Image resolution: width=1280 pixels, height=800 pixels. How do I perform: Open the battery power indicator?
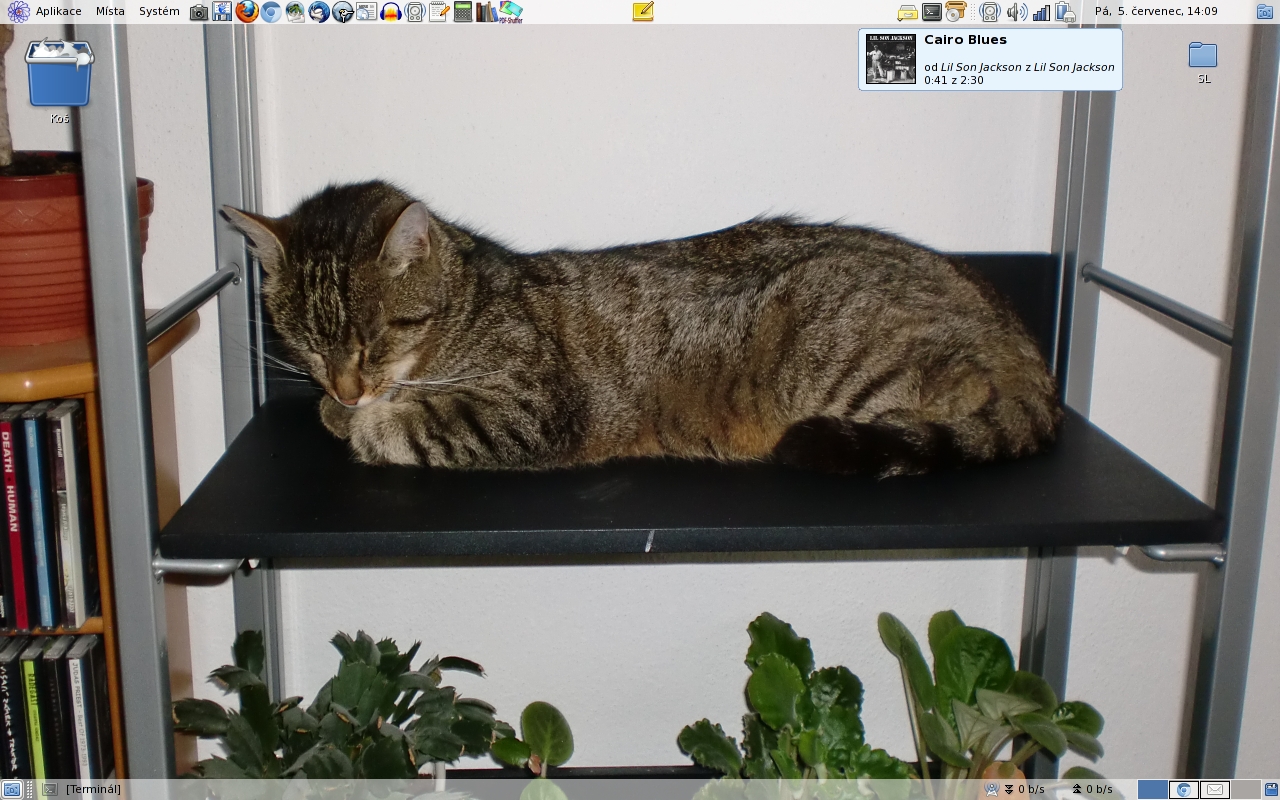1065,12
